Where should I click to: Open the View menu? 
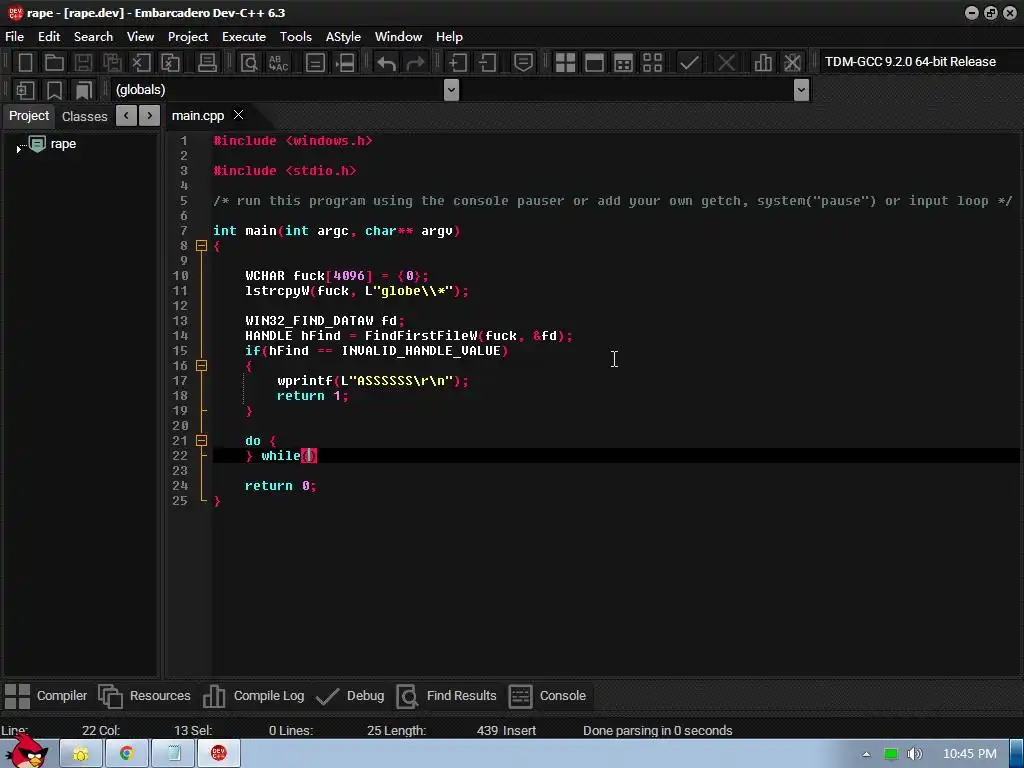[x=140, y=37]
